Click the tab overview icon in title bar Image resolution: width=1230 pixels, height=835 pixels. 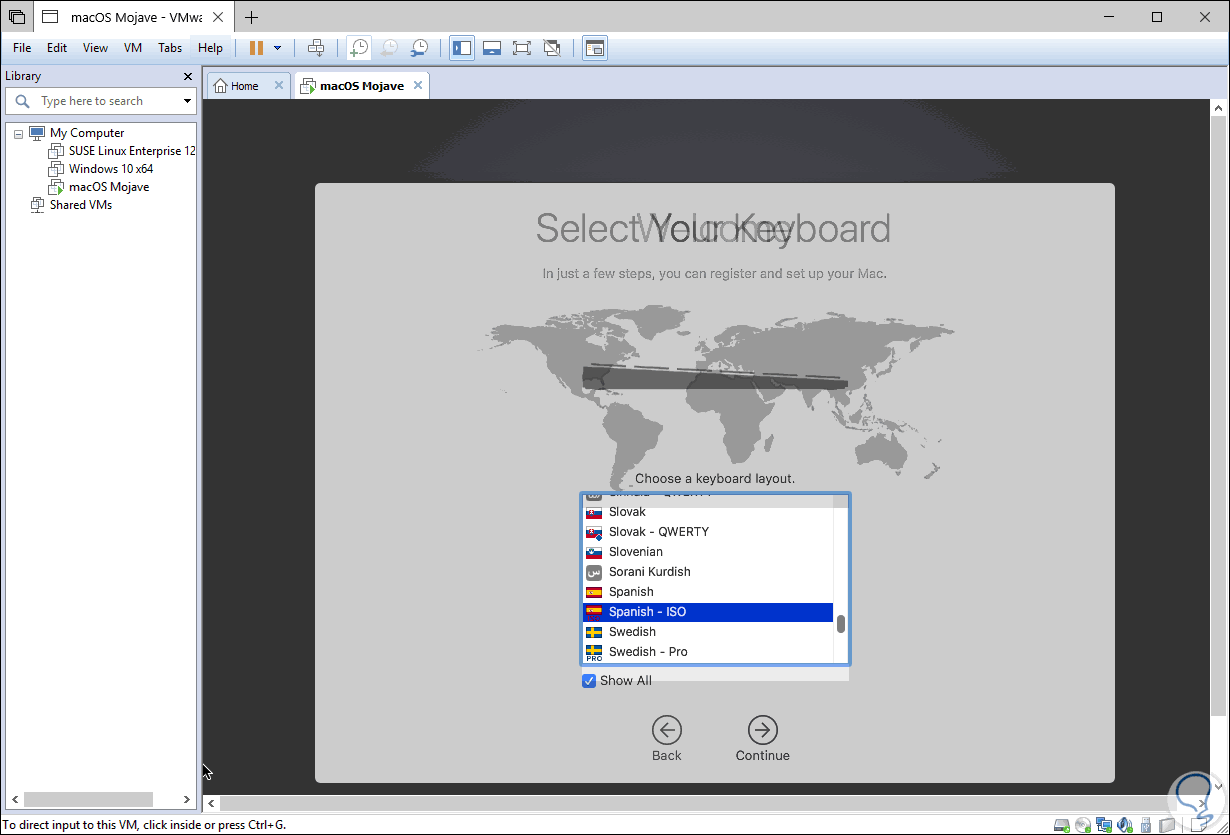point(17,17)
